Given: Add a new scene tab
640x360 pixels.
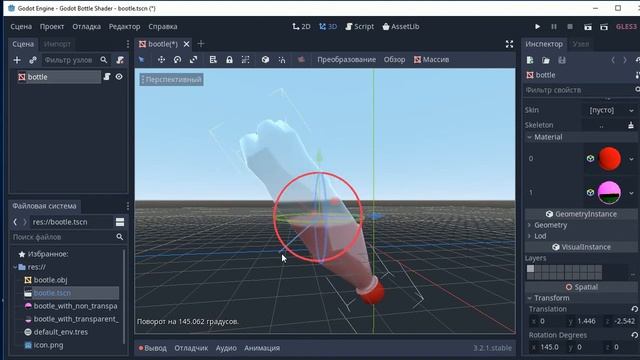Looking at the screenshot, I should (x=201, y=44).
